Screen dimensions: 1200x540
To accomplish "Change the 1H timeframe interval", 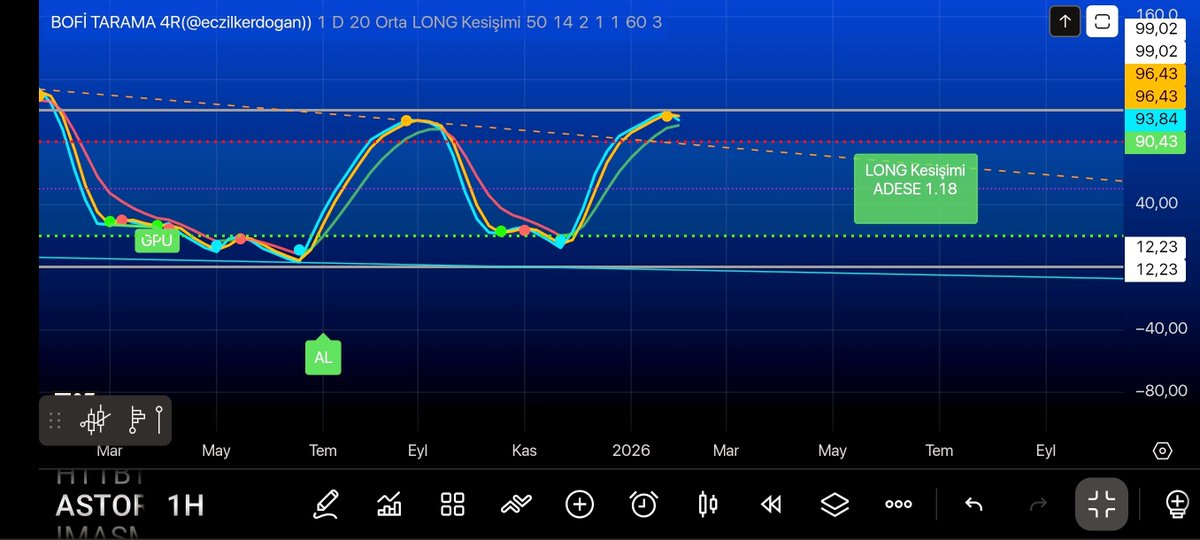I will tap(185, 505).
